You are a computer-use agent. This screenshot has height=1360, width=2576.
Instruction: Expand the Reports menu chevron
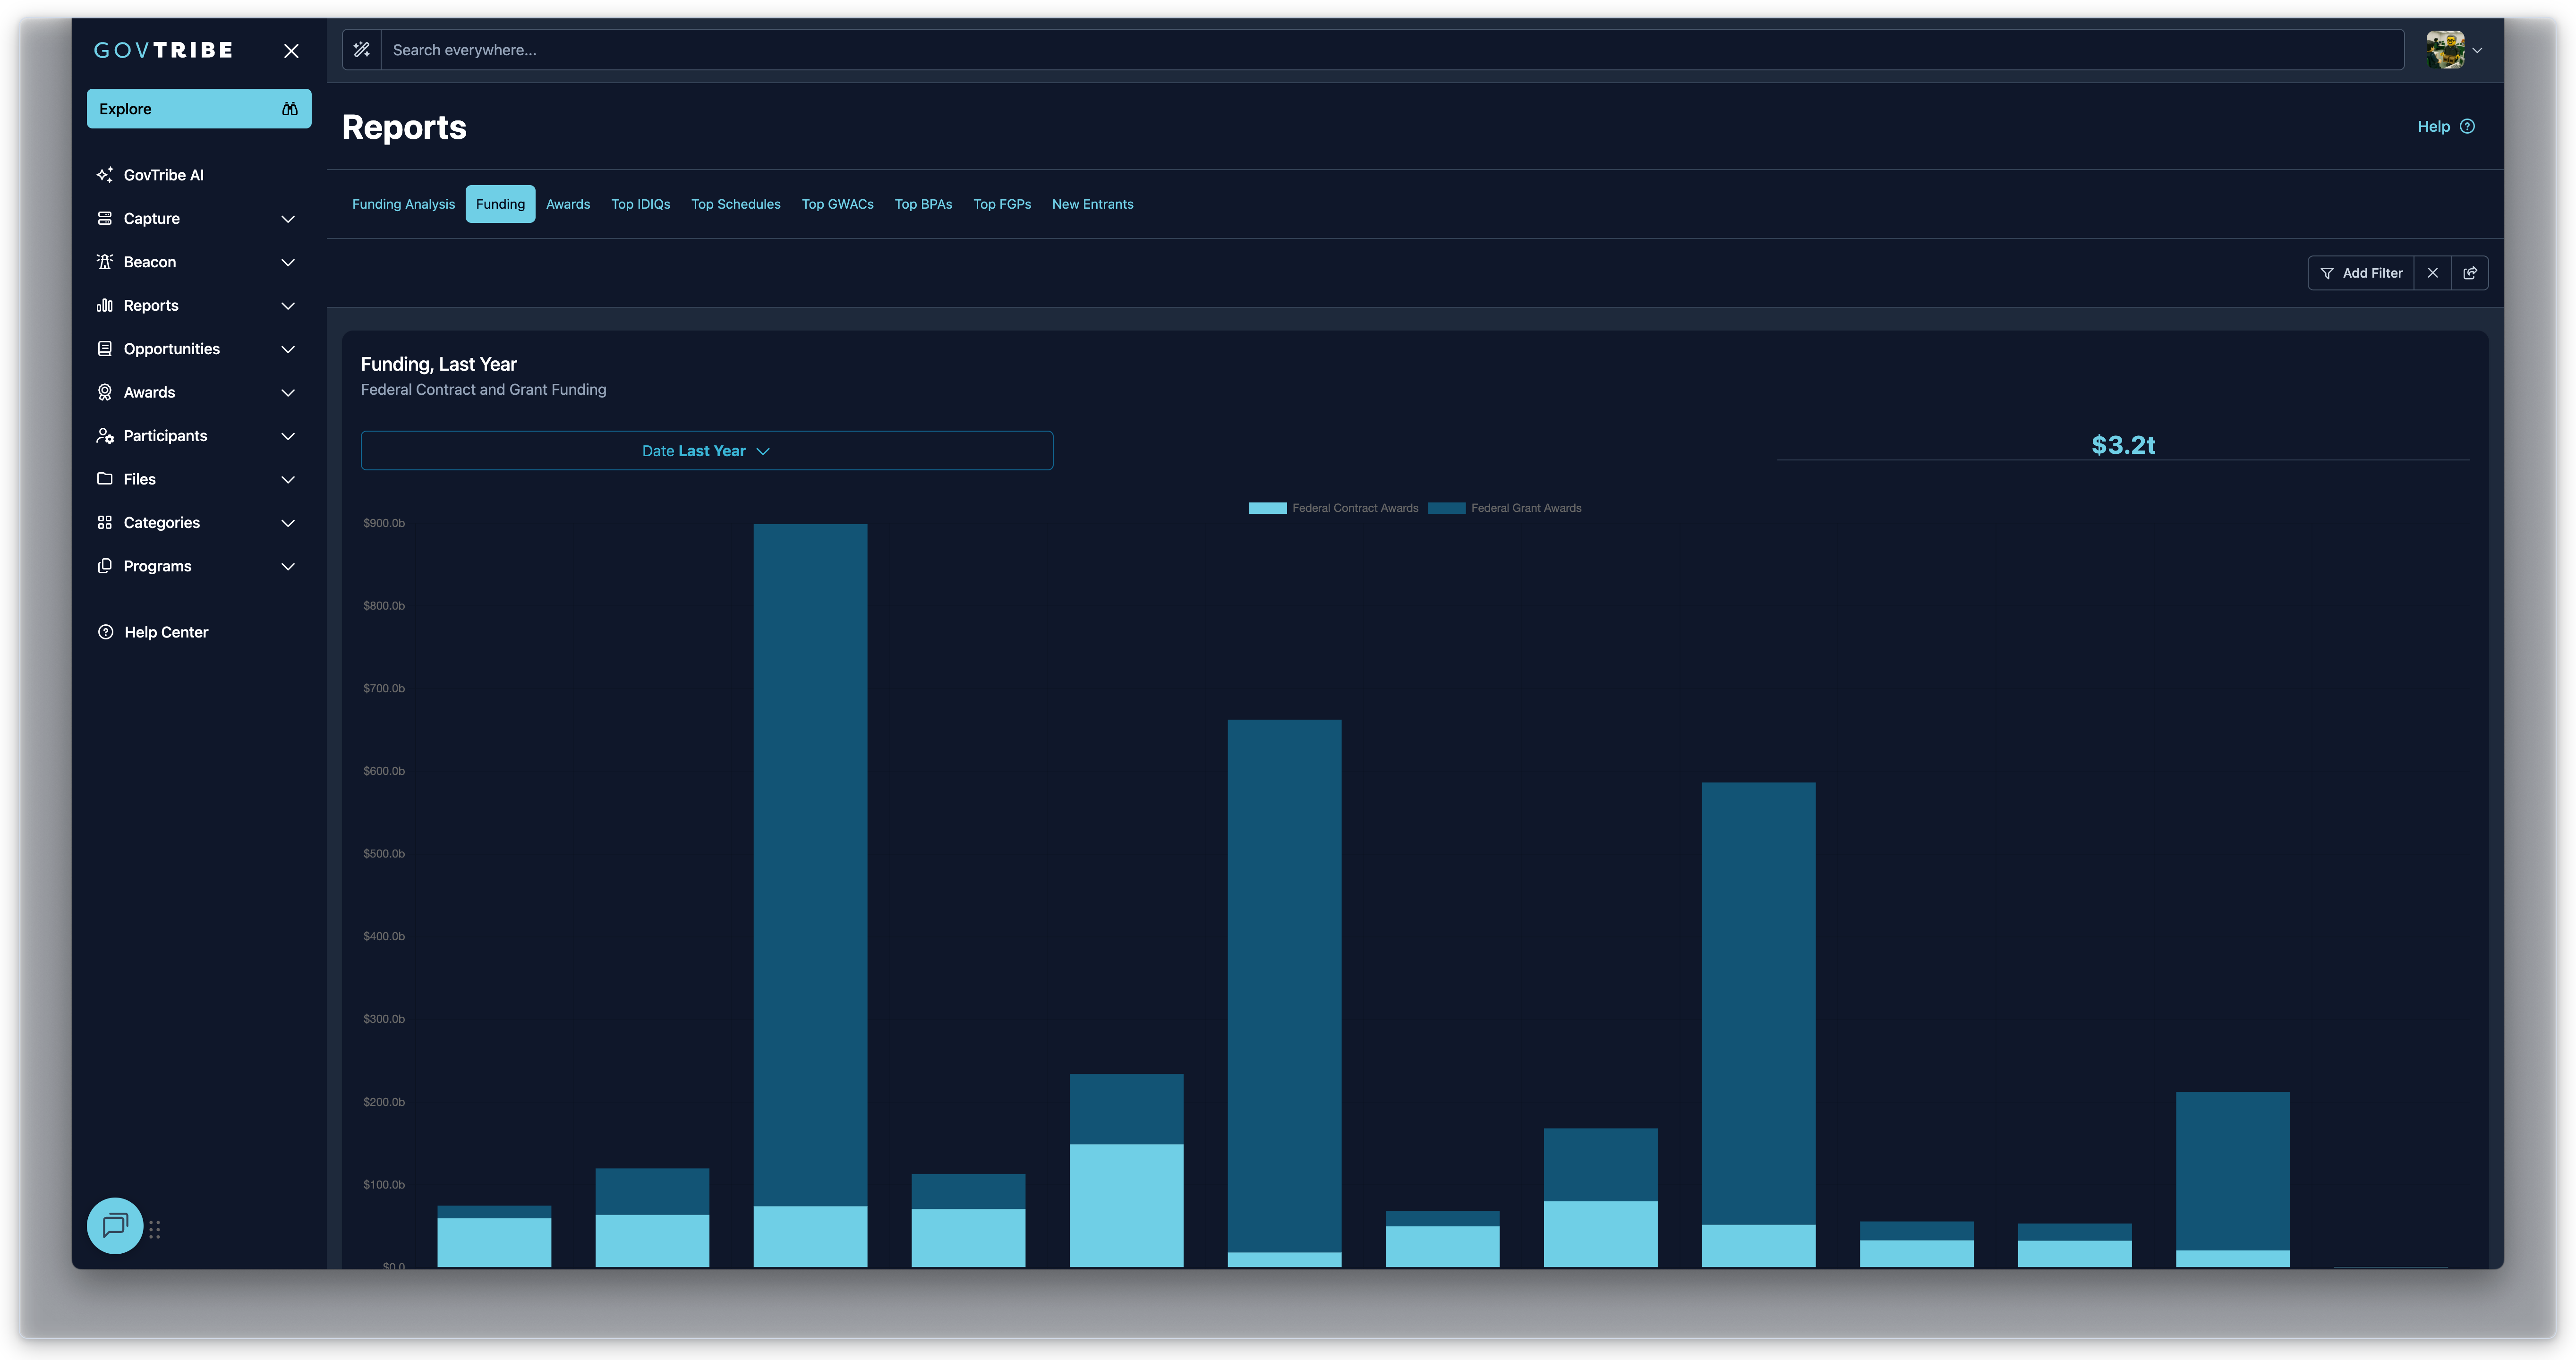pos(288,306)
